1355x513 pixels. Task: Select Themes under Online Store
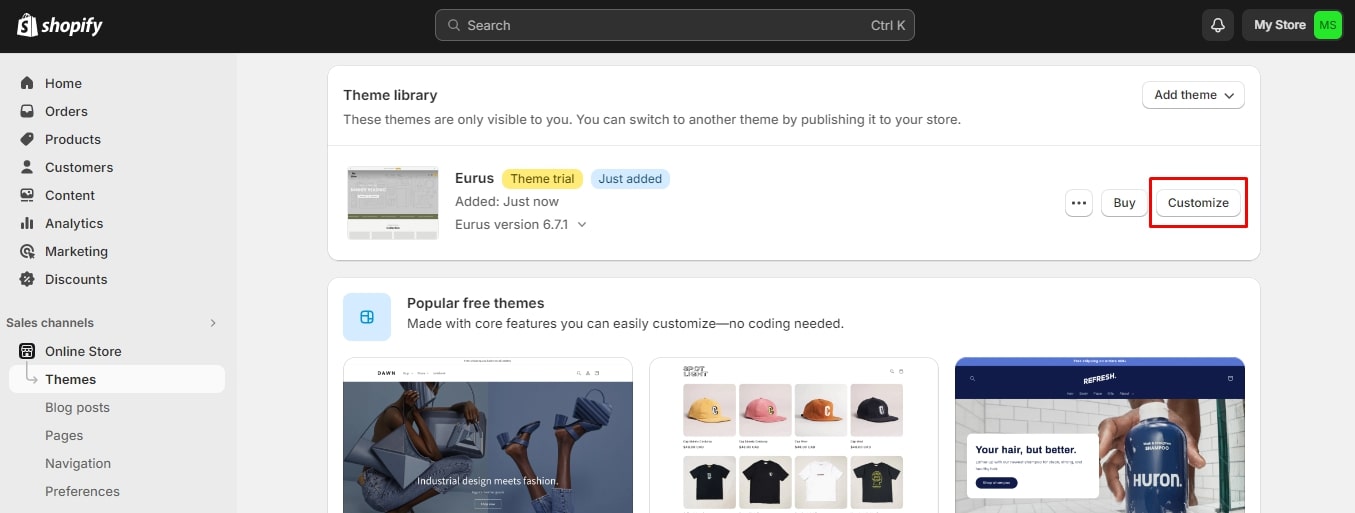[117, 379]
